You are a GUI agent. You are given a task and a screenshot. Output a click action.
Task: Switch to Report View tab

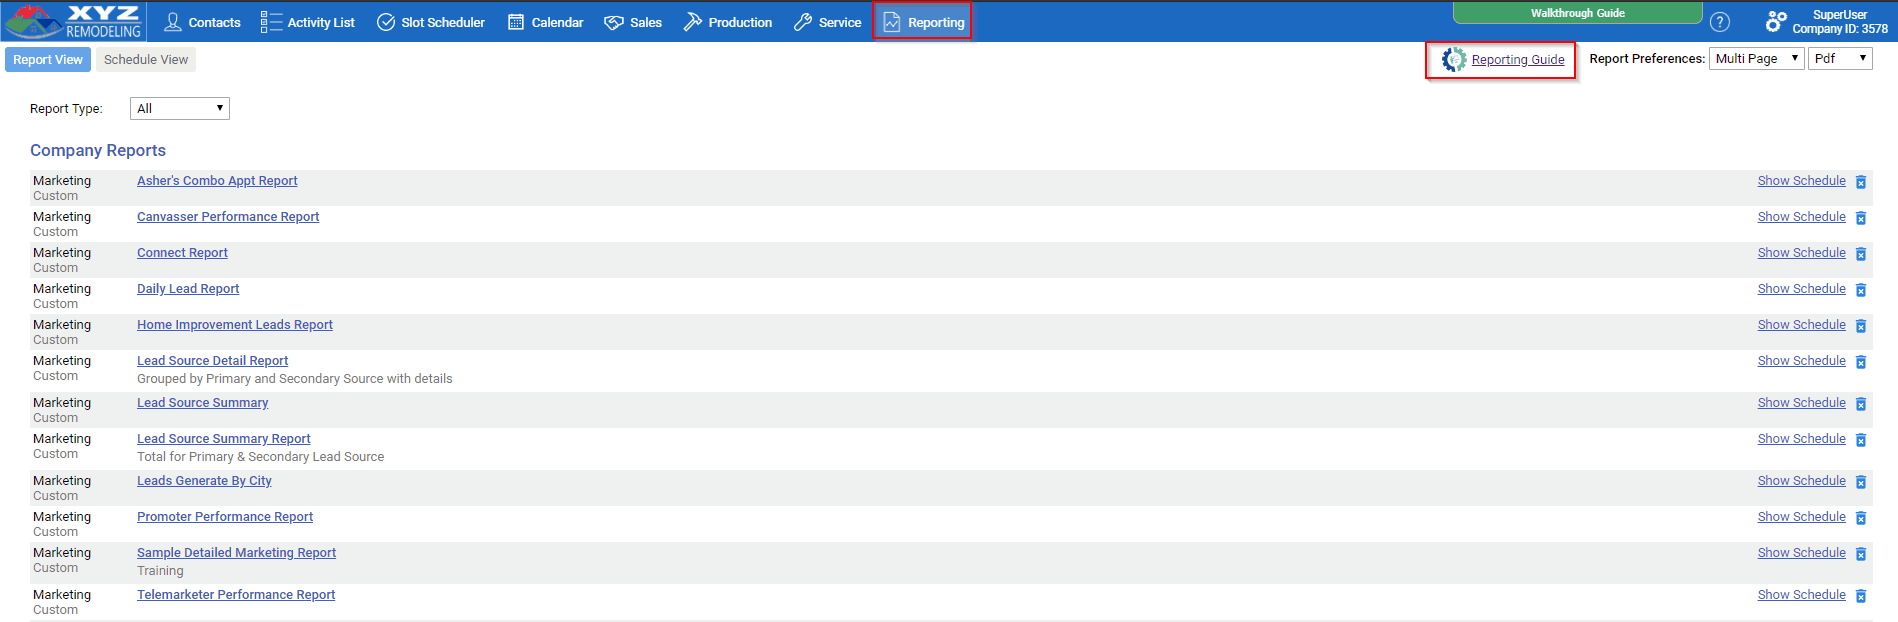pos(48,60)
